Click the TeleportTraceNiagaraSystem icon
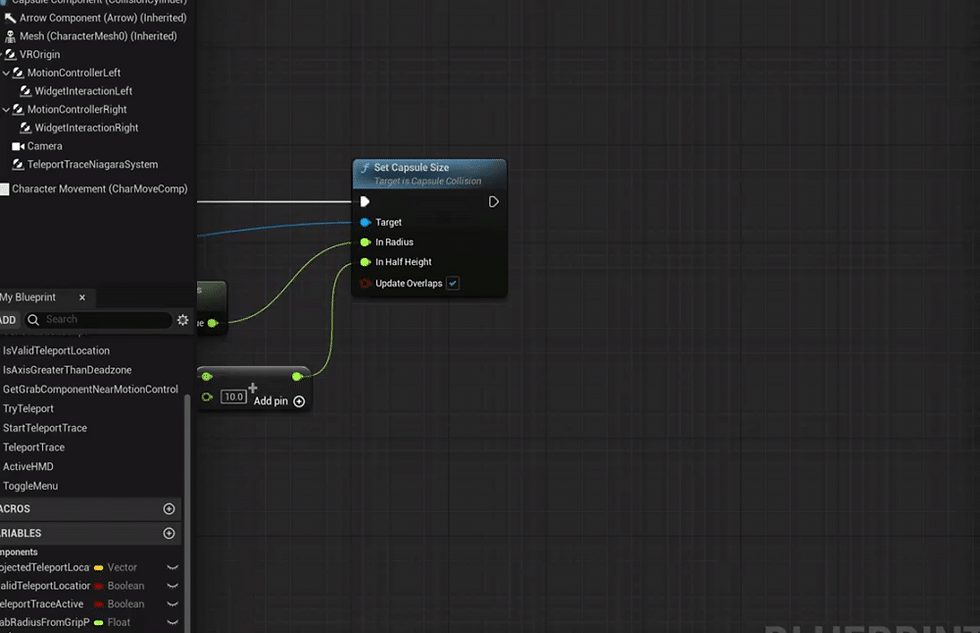Image resolution: width=980 pixels, height=633 pixels. (18, 164)
